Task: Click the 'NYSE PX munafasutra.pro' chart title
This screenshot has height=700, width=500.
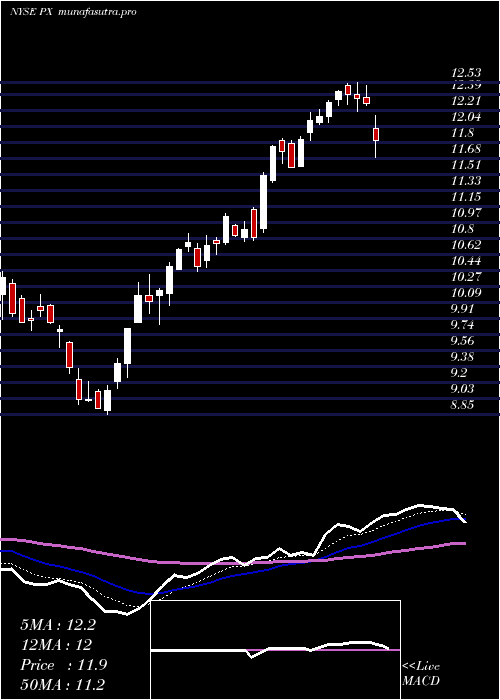Action: (73, 12)
